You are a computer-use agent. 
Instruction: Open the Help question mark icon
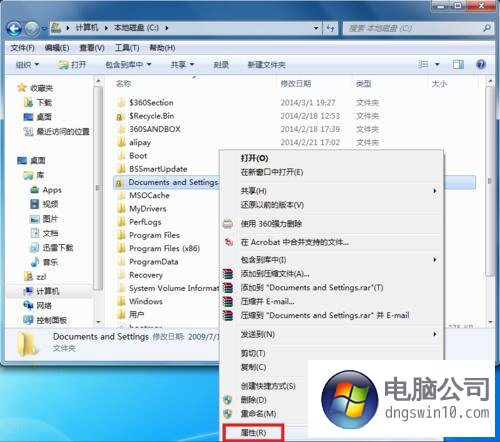481,64
